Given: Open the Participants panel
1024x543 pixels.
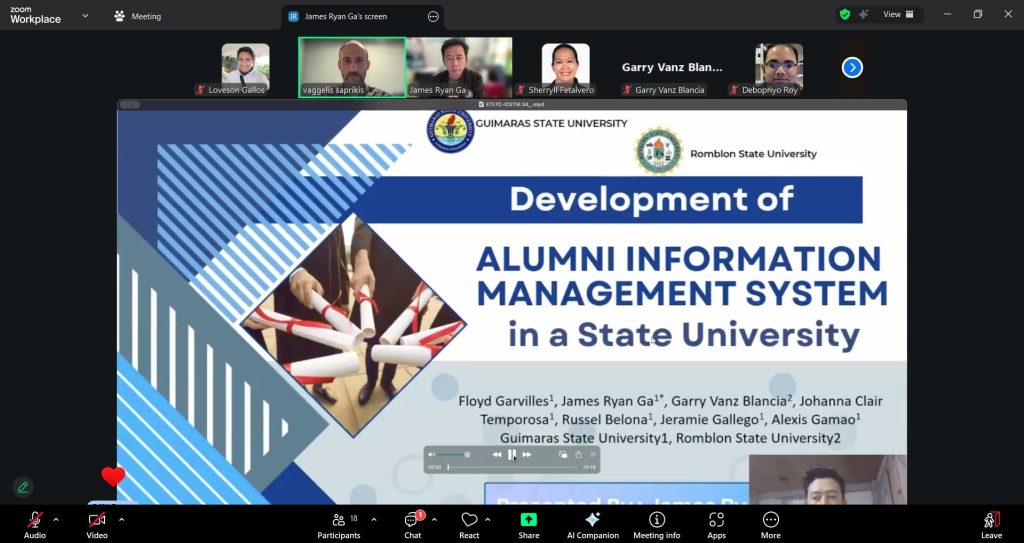Looking at the screenshot, I should coord(339,522).
